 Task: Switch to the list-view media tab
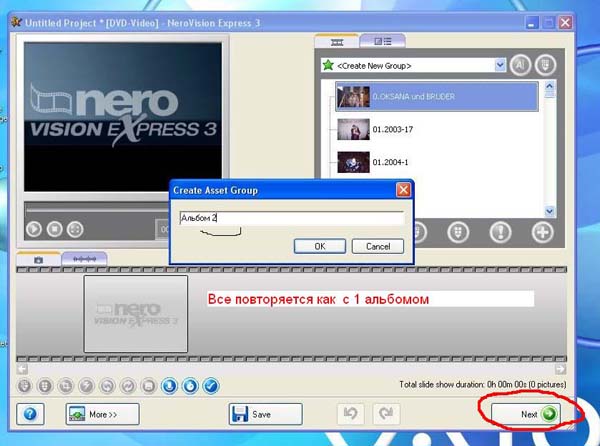click(x=383, y=41)
